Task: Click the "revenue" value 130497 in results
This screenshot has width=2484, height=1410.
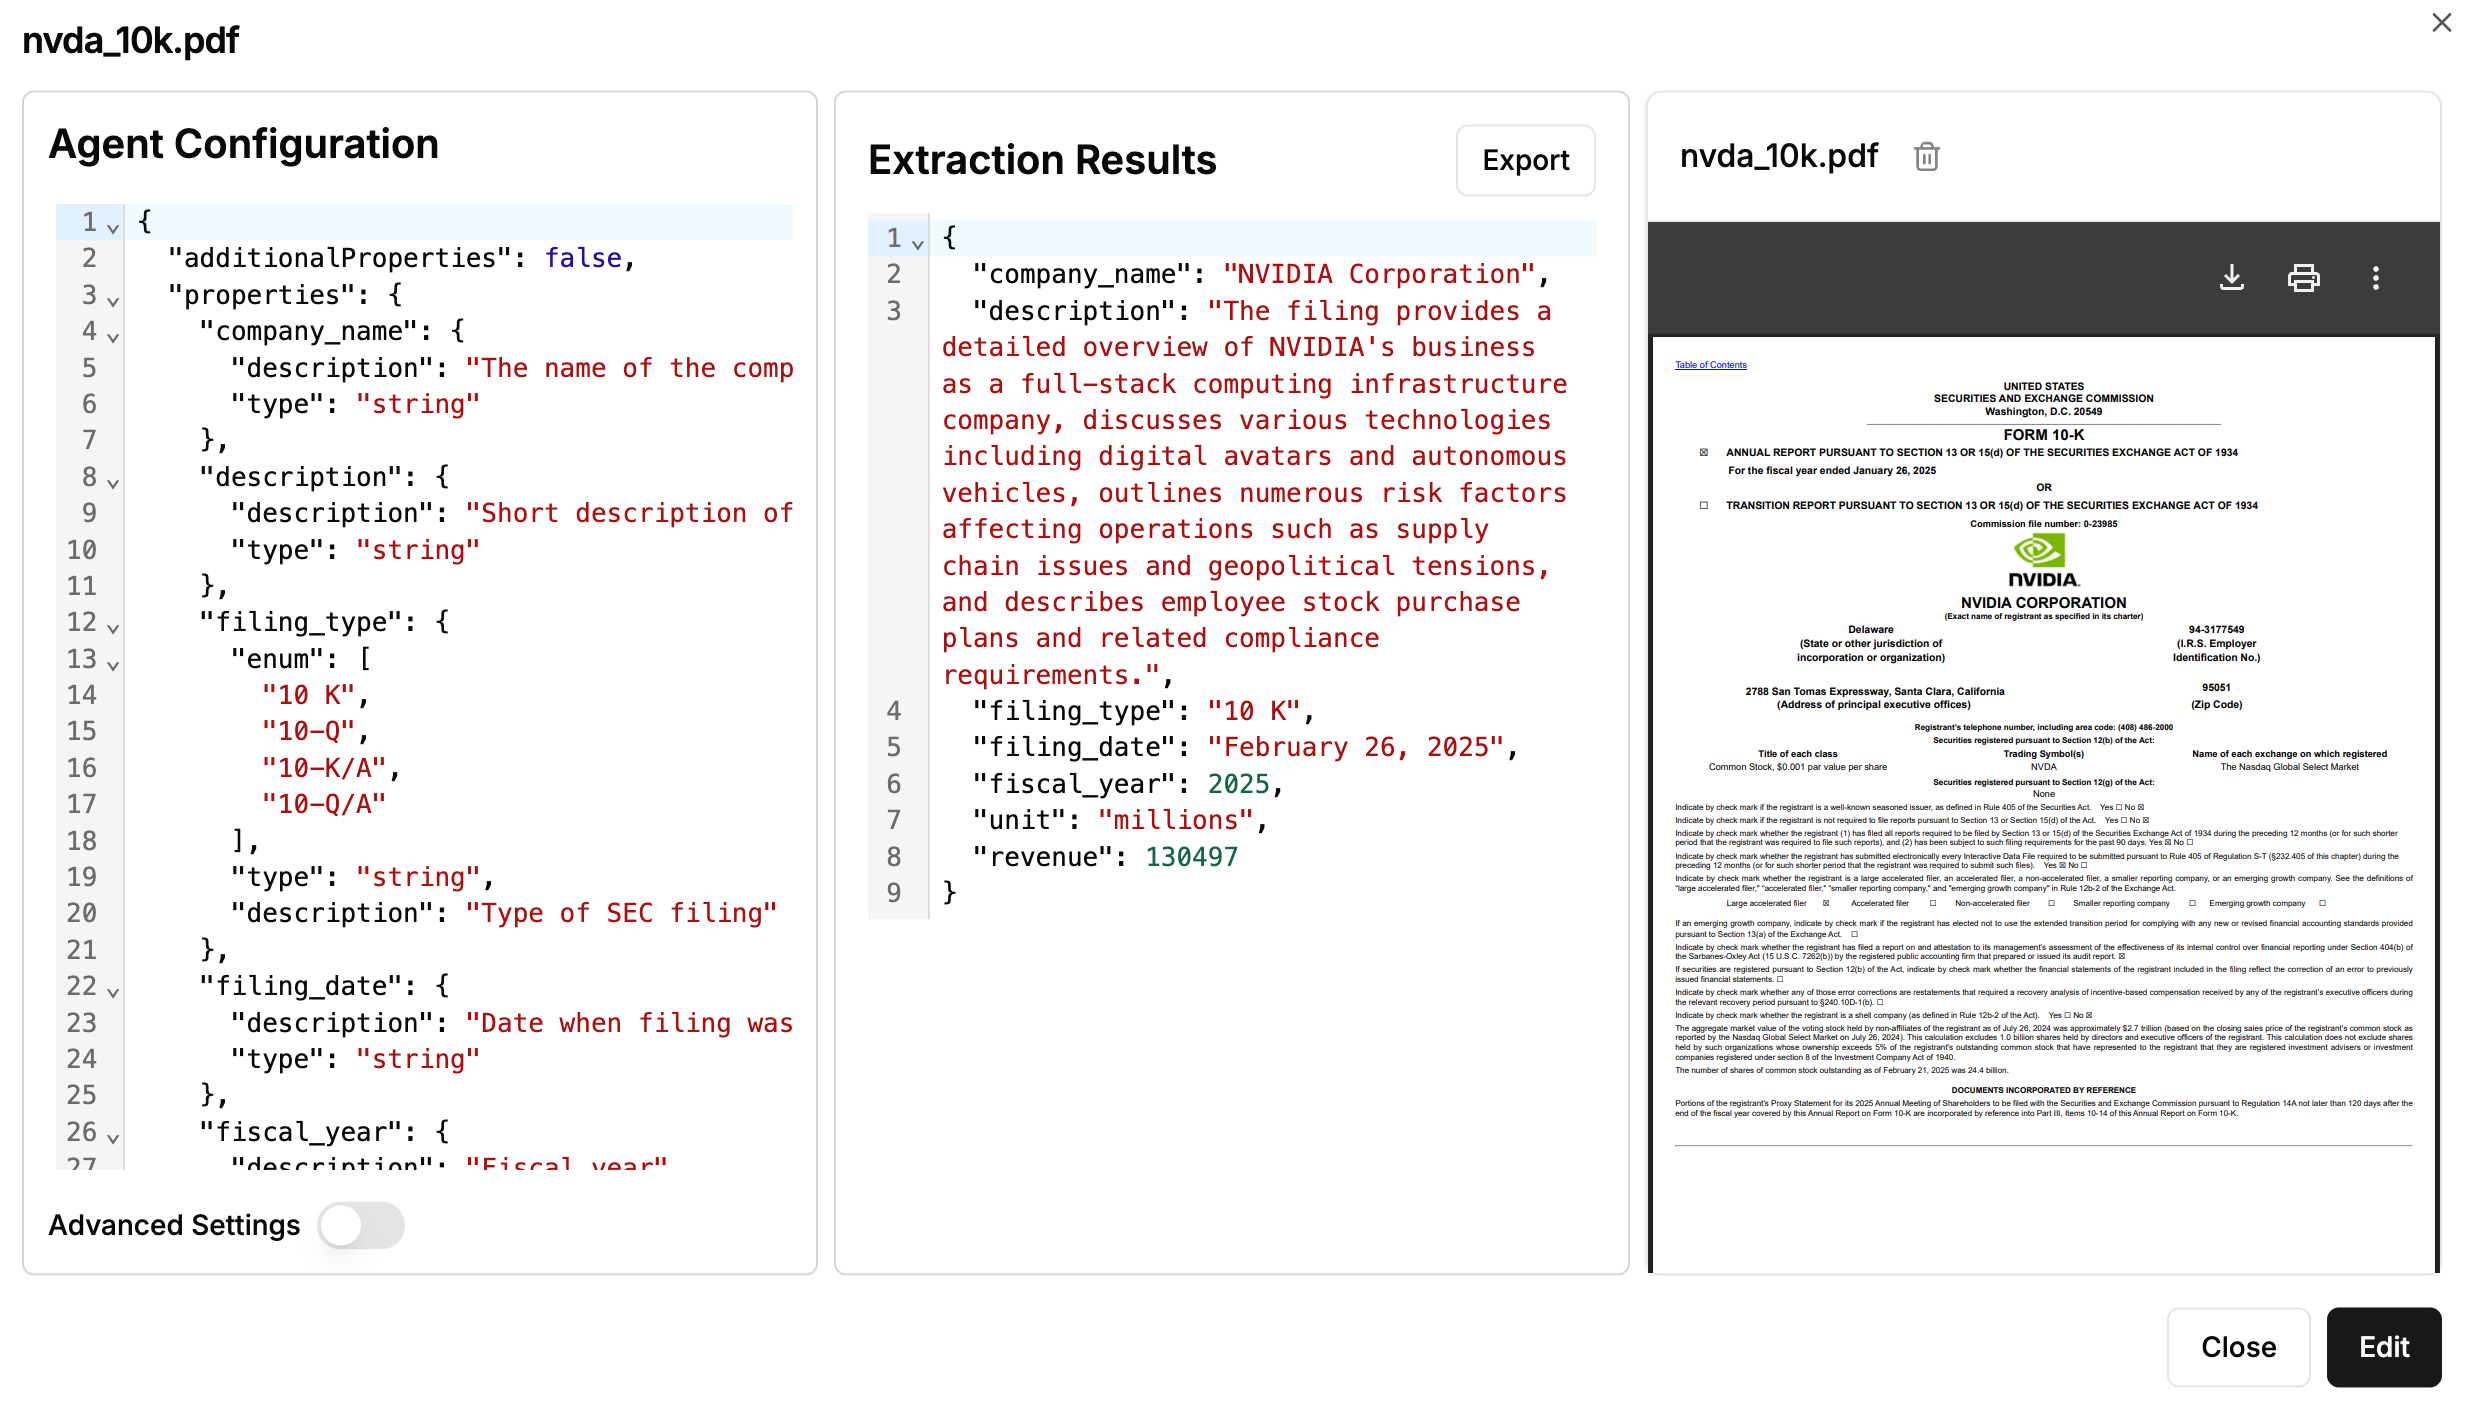Action: click(1191, 857)
